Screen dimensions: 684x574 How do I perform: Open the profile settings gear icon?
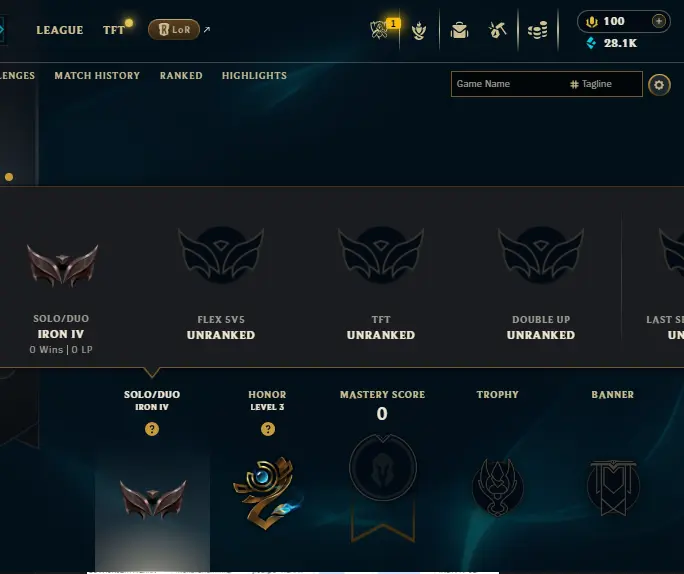659,85
